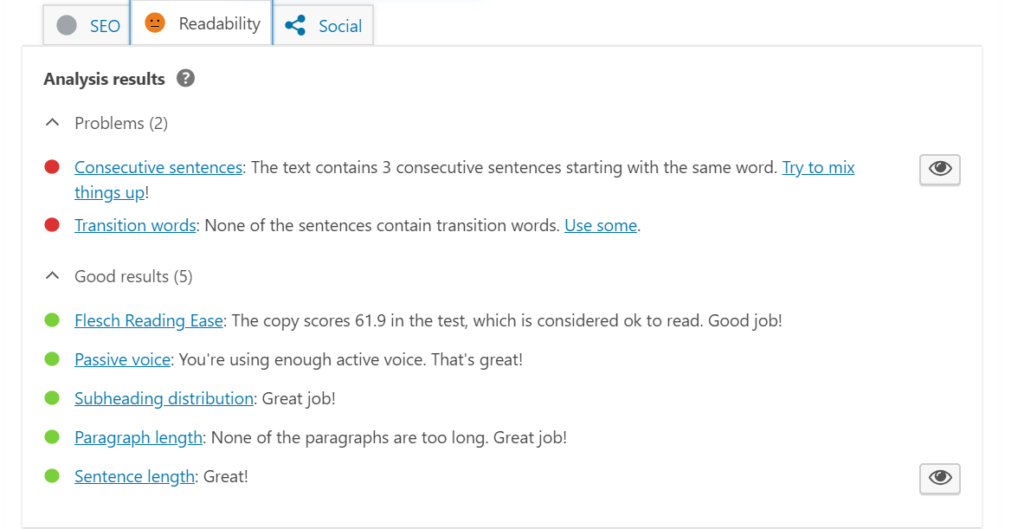Click red bullet beside Consecutive sentences
The image size is (1024, 529).
pos(52,167)
